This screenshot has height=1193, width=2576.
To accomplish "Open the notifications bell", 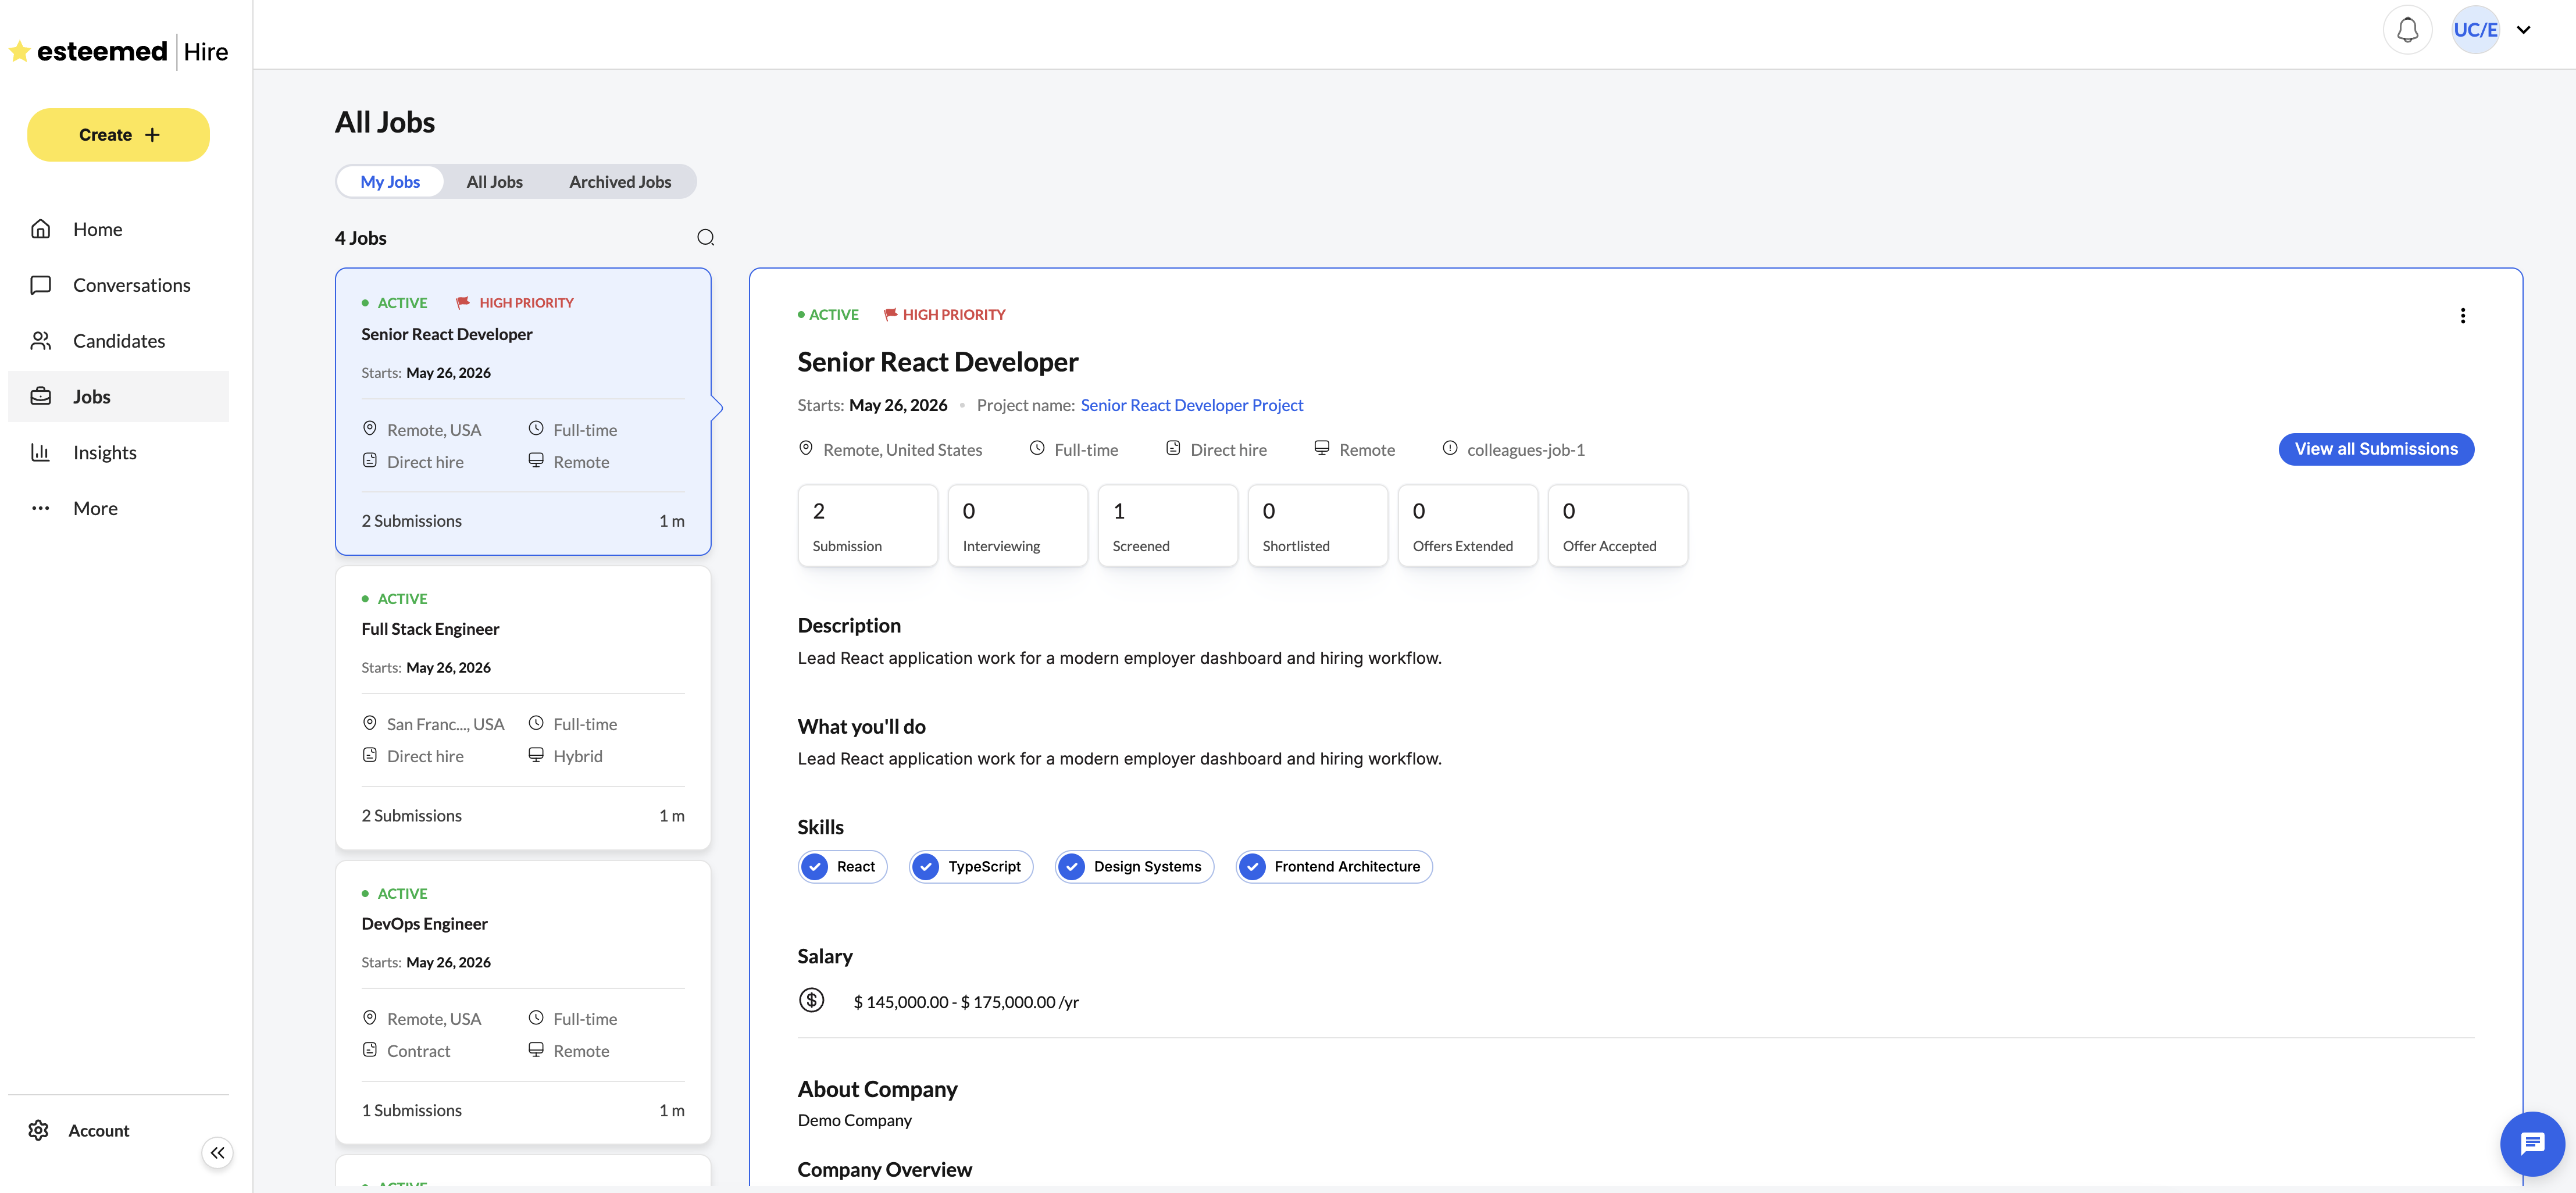I will click(x=2407, y=30).
